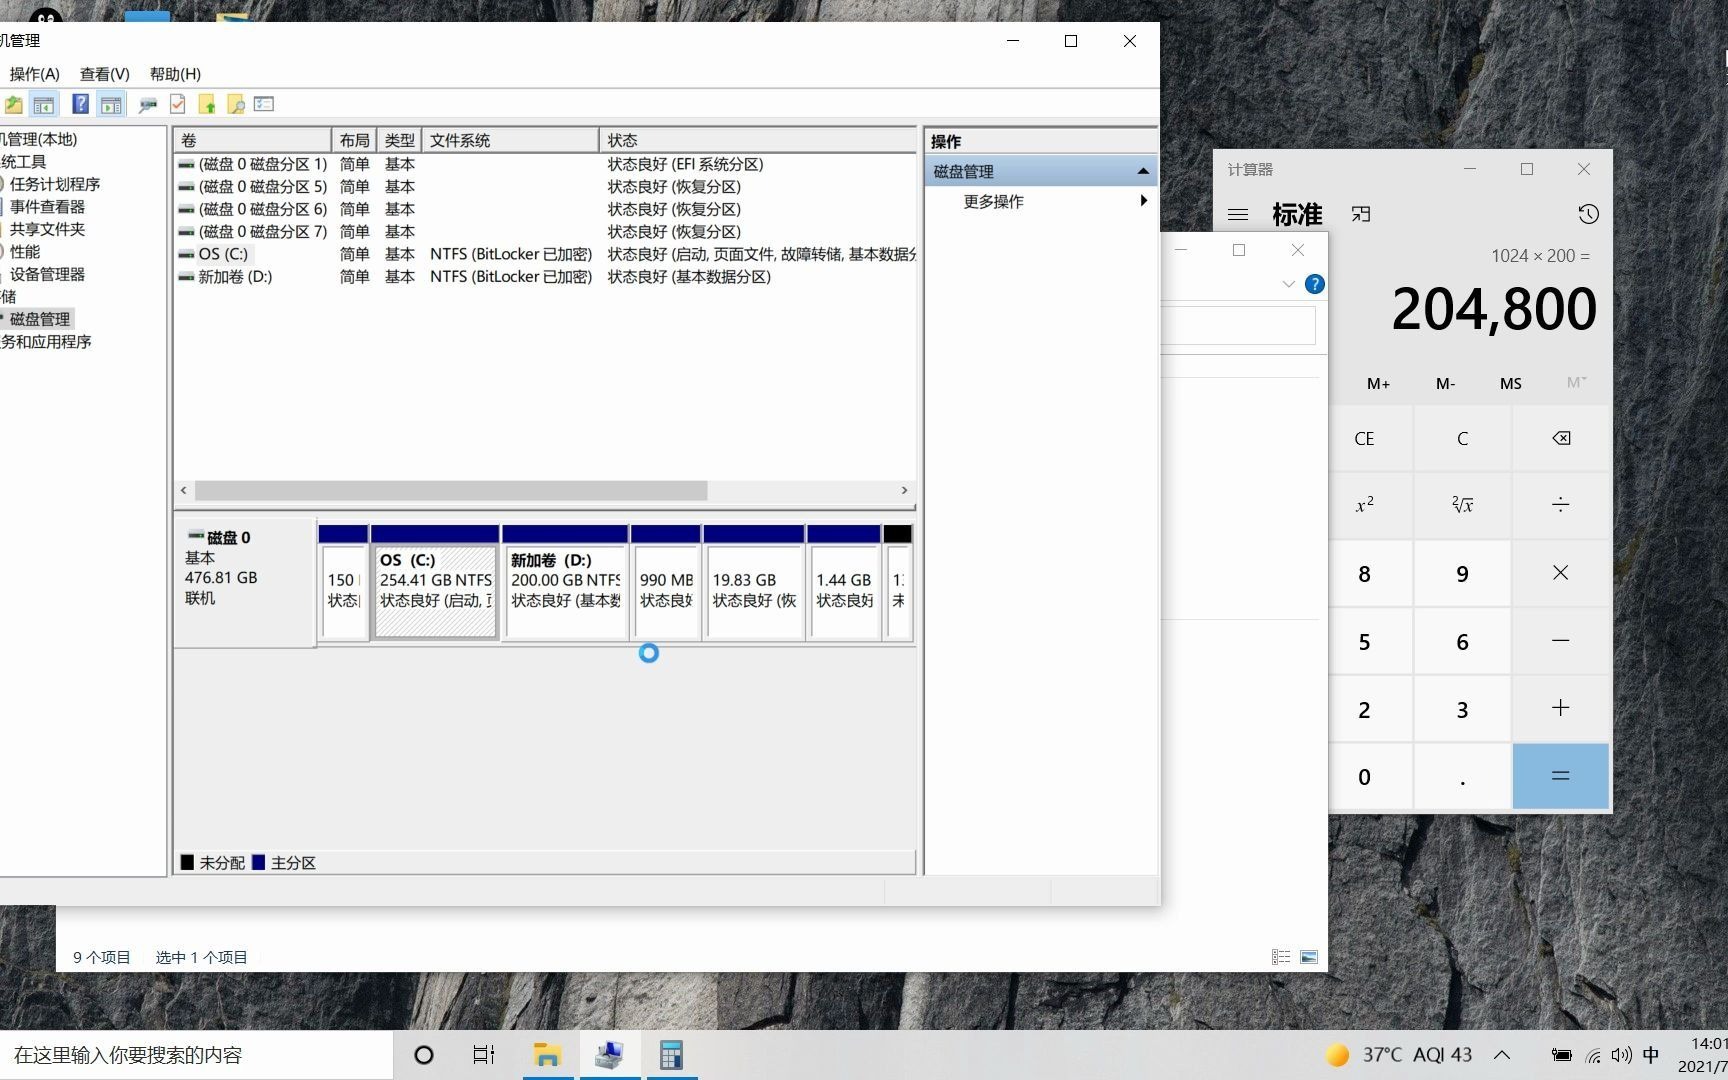The width and height of the screenshot is (1728, 1080).
Task: Open help via the blue question mark toolbar icon
Action: 80,104
